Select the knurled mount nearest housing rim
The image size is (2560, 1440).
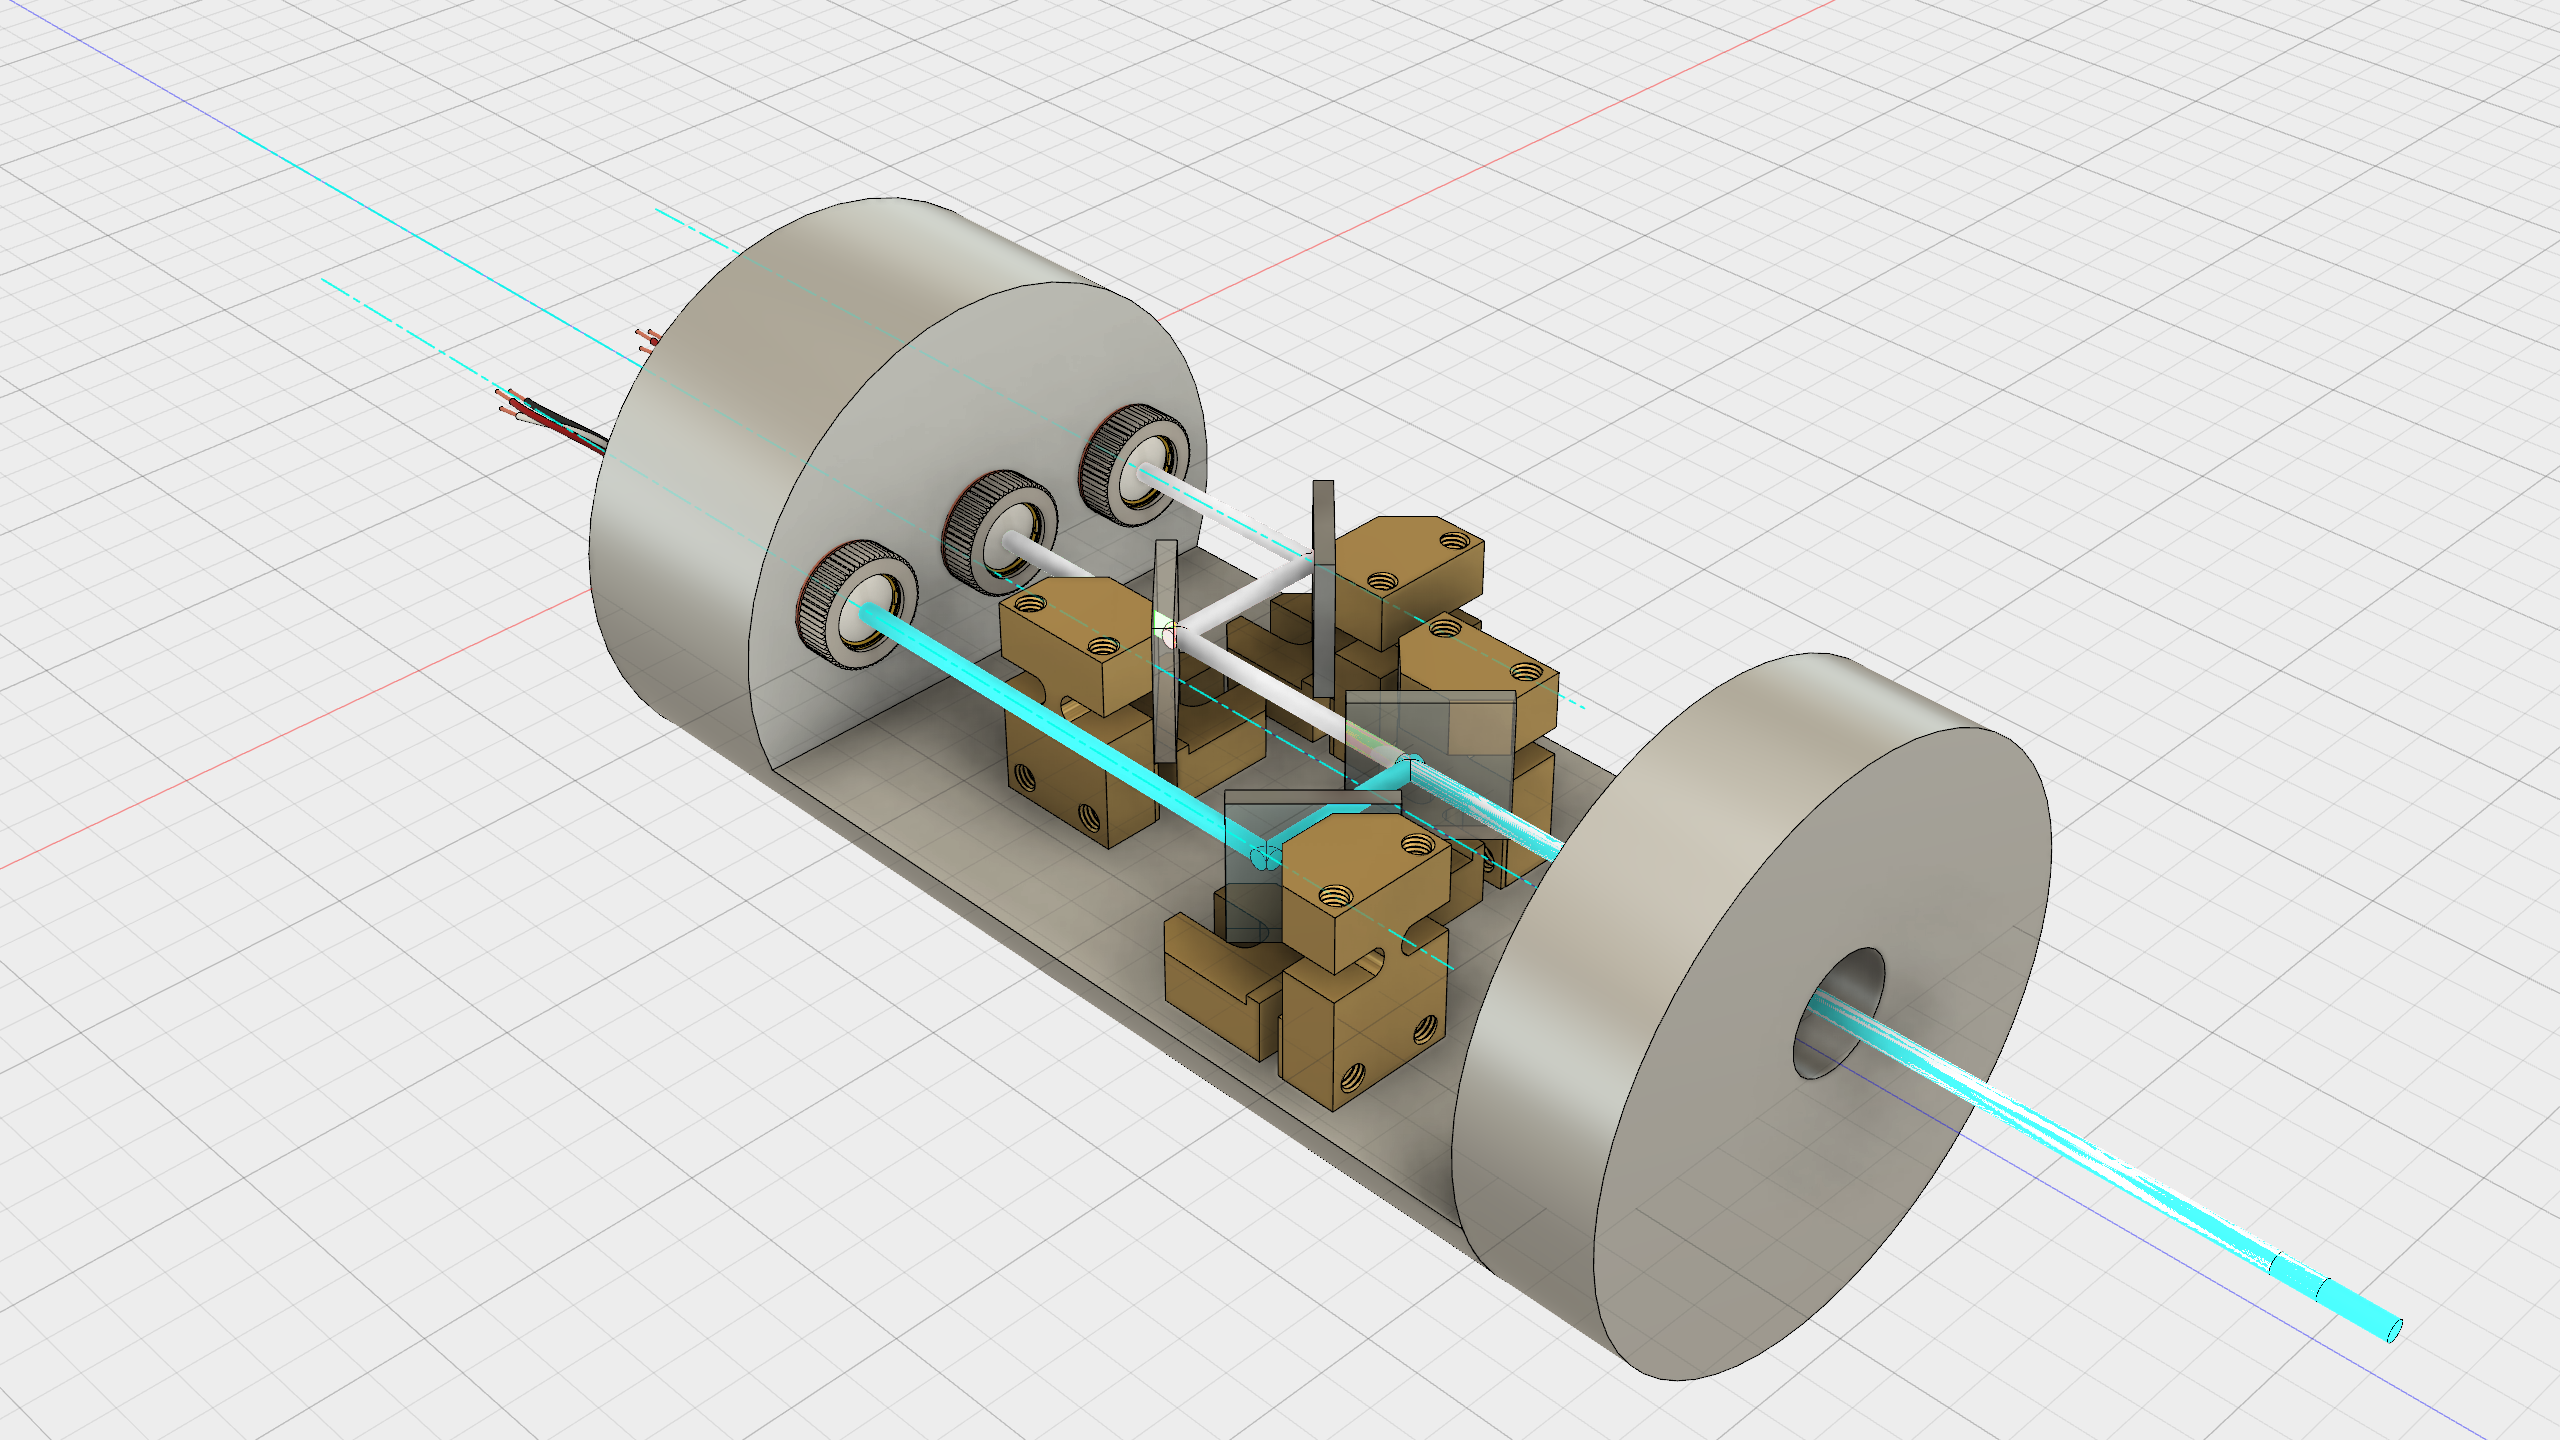tap(1135, 464)
